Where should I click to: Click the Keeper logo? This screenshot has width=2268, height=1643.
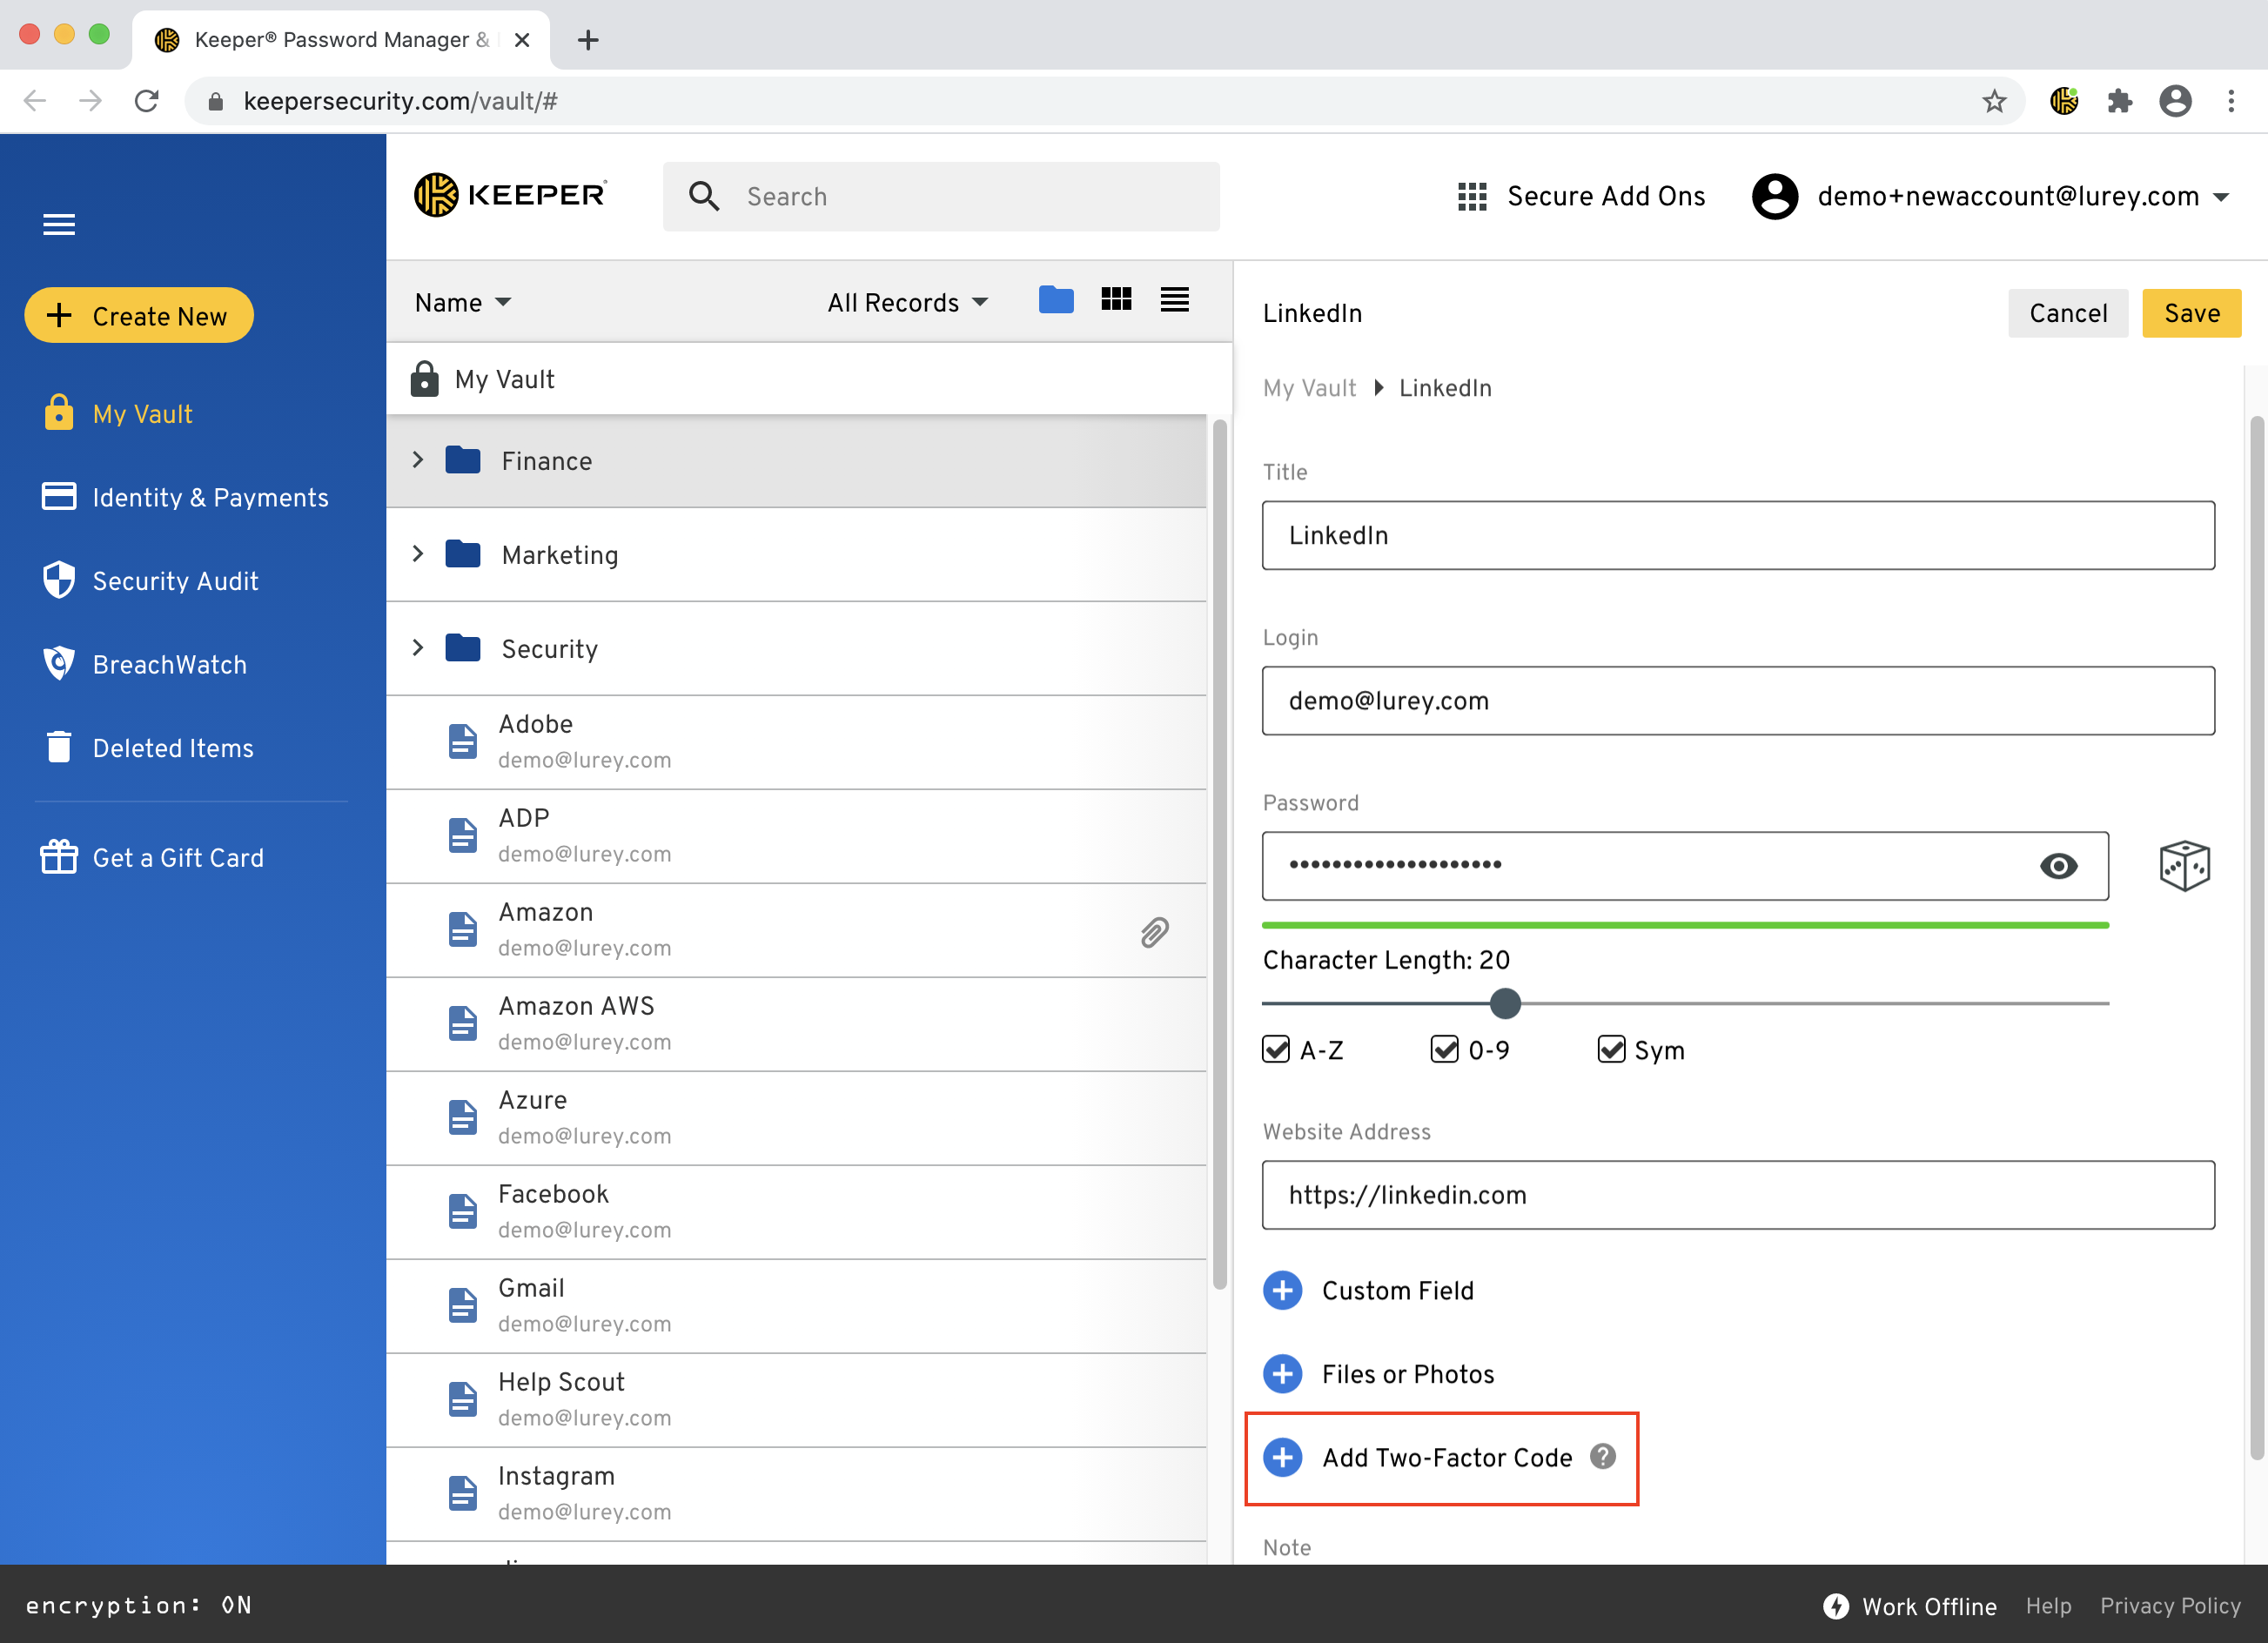[x=510, y=195]
